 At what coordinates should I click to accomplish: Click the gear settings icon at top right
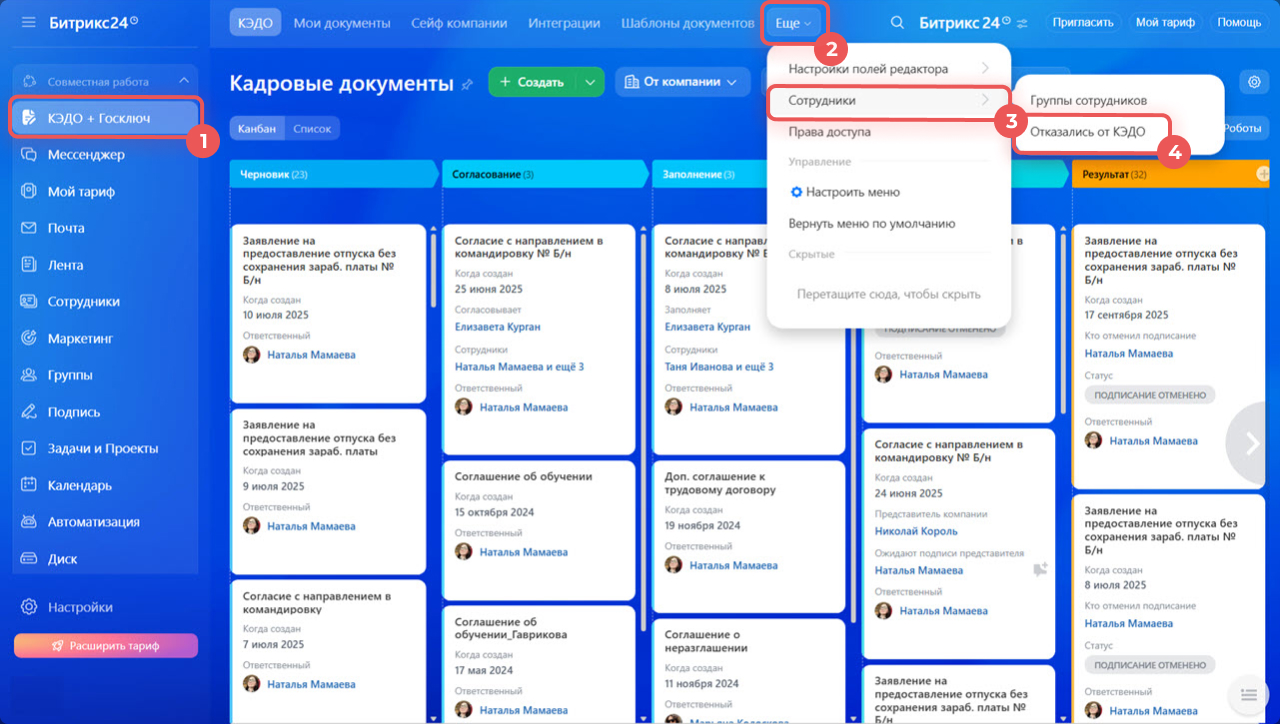click(1253, 82)
